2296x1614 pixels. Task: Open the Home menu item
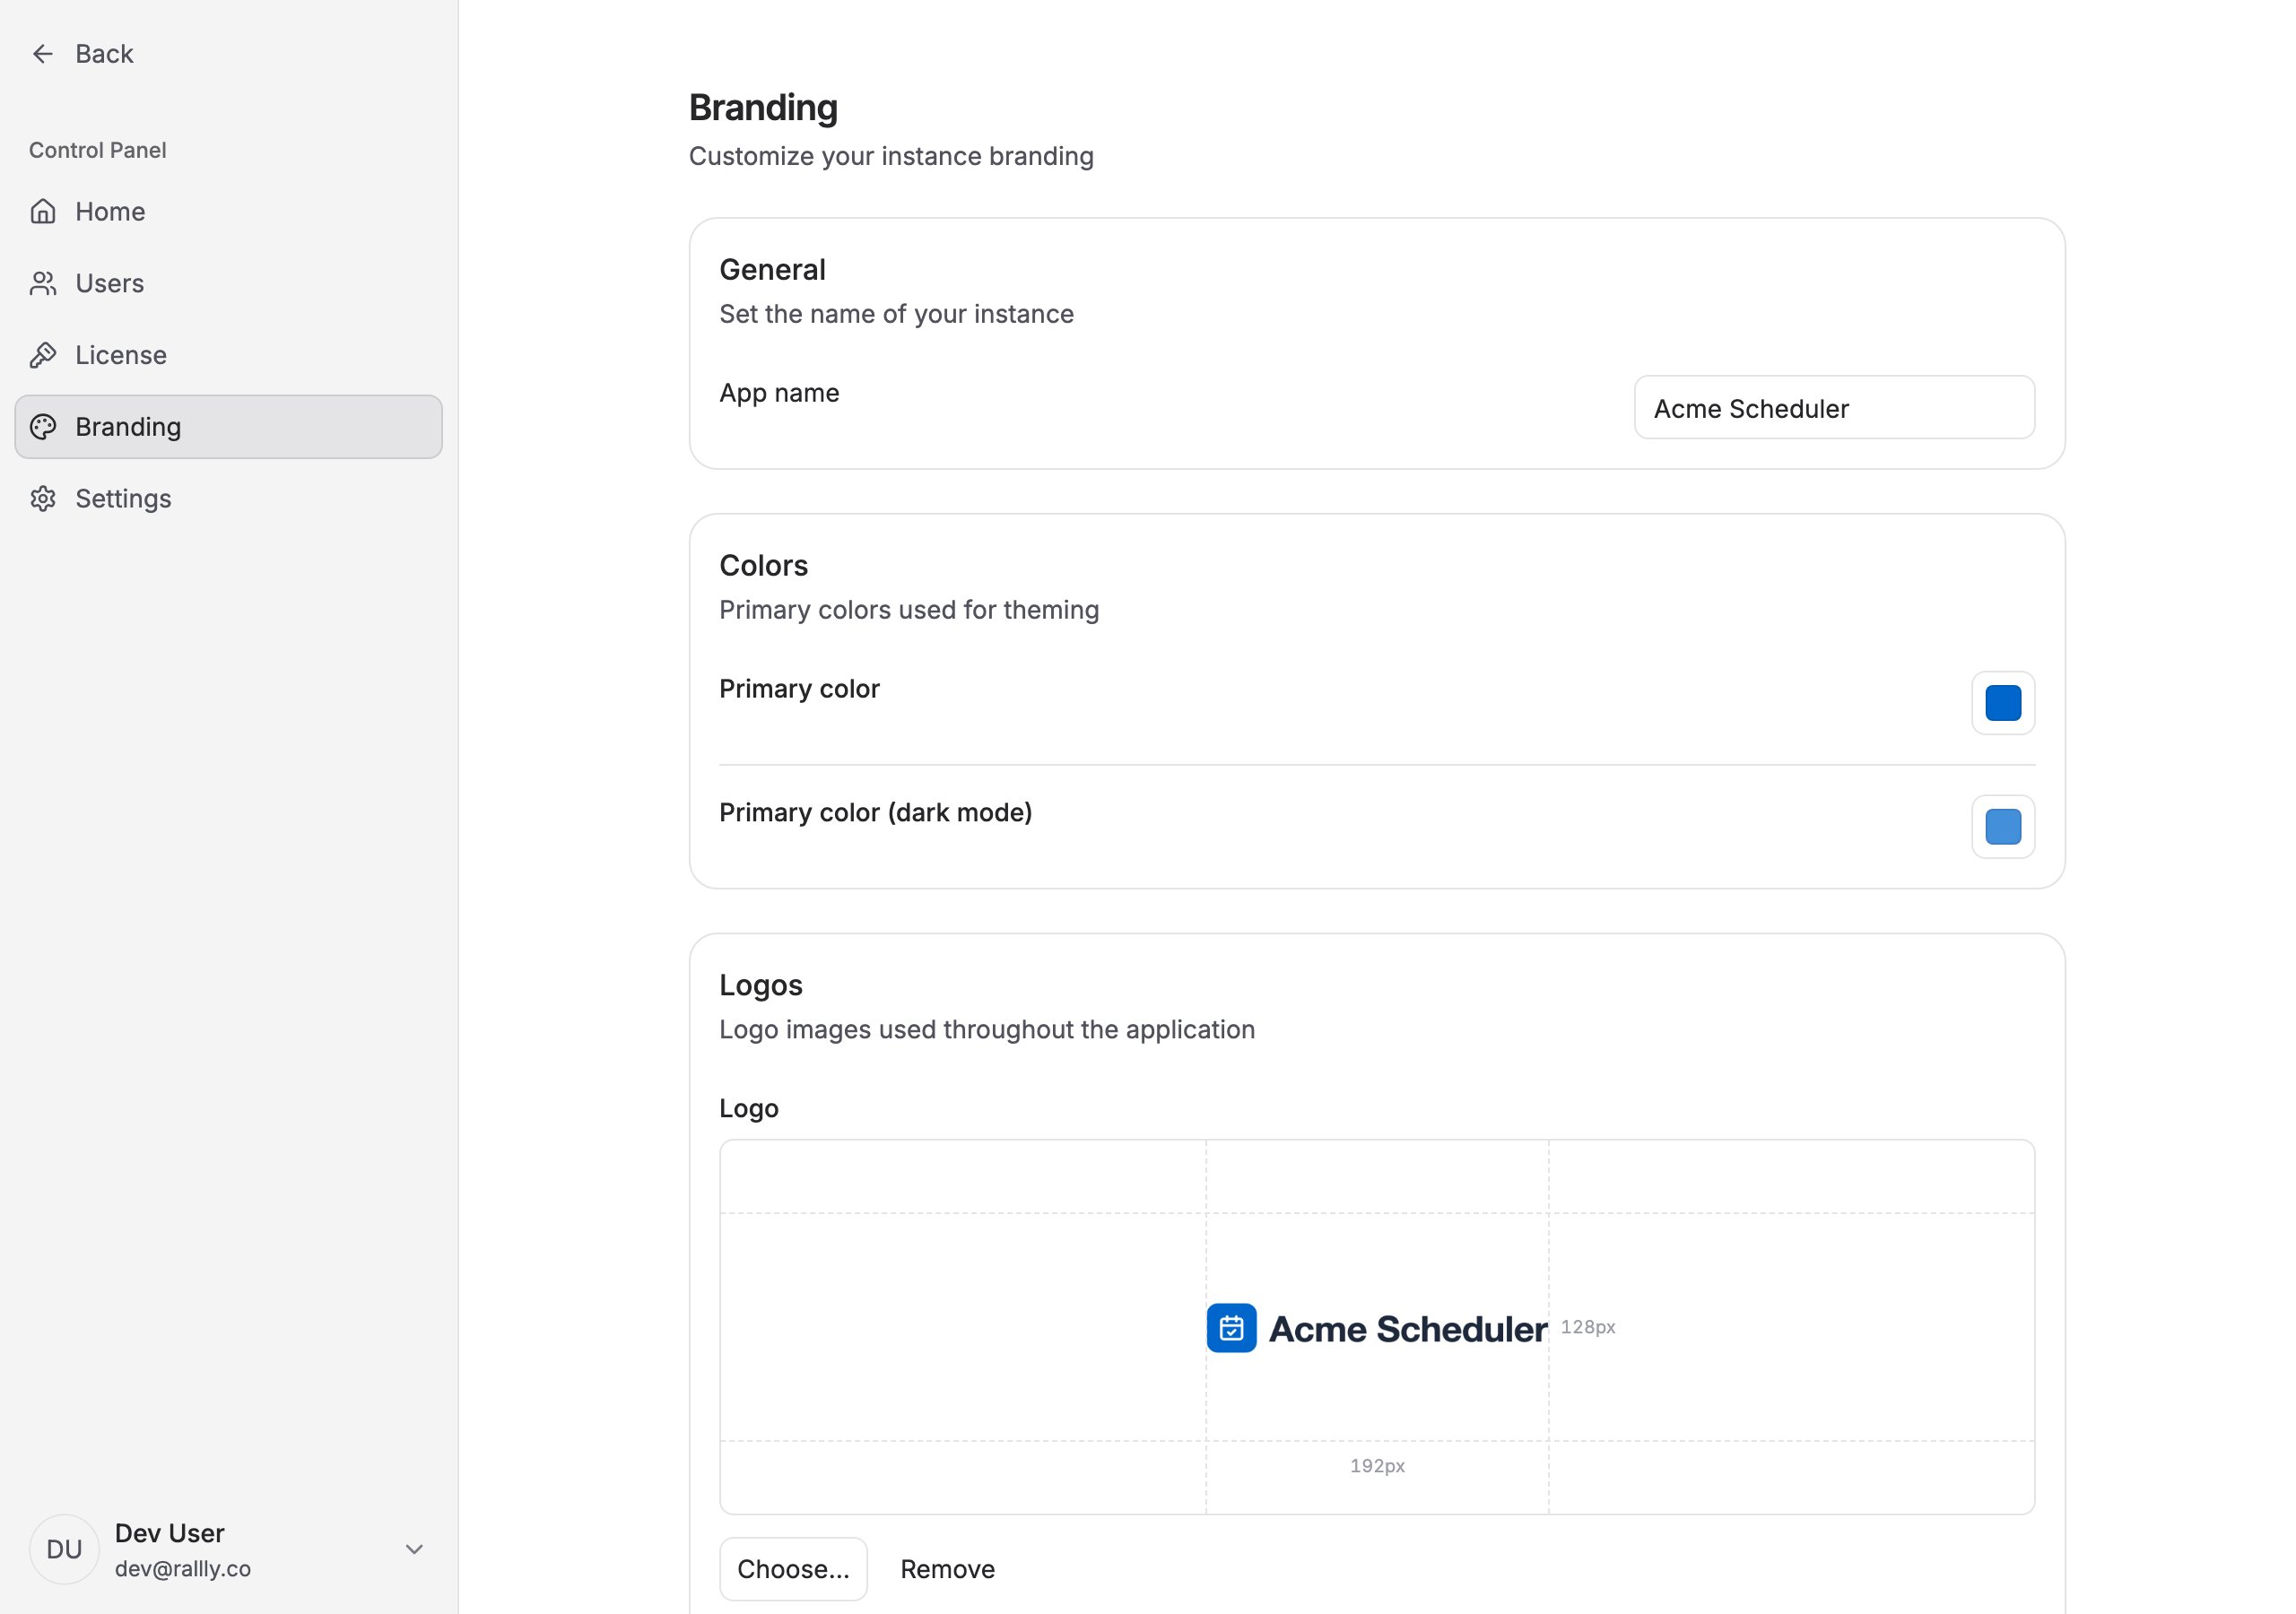point(228,212)
